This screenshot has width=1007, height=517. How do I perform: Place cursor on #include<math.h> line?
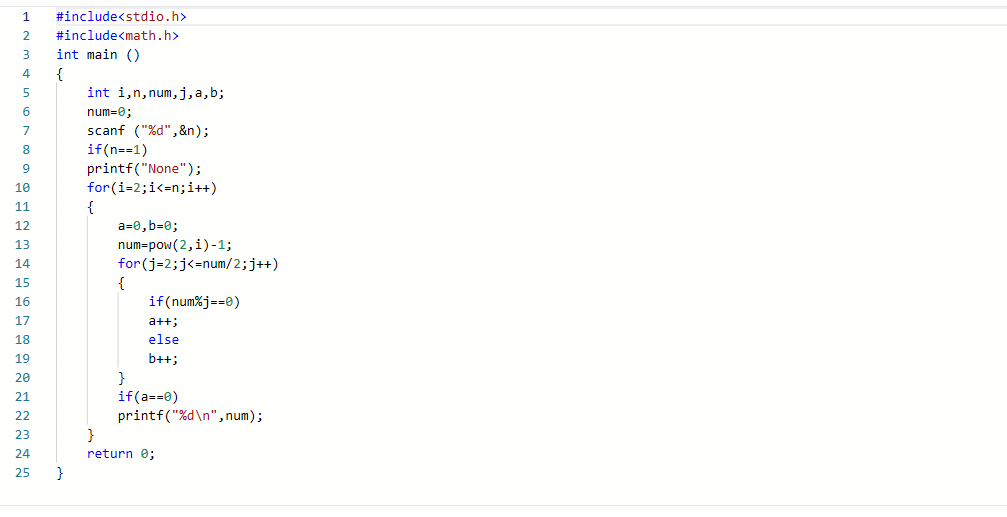[117, 36]
